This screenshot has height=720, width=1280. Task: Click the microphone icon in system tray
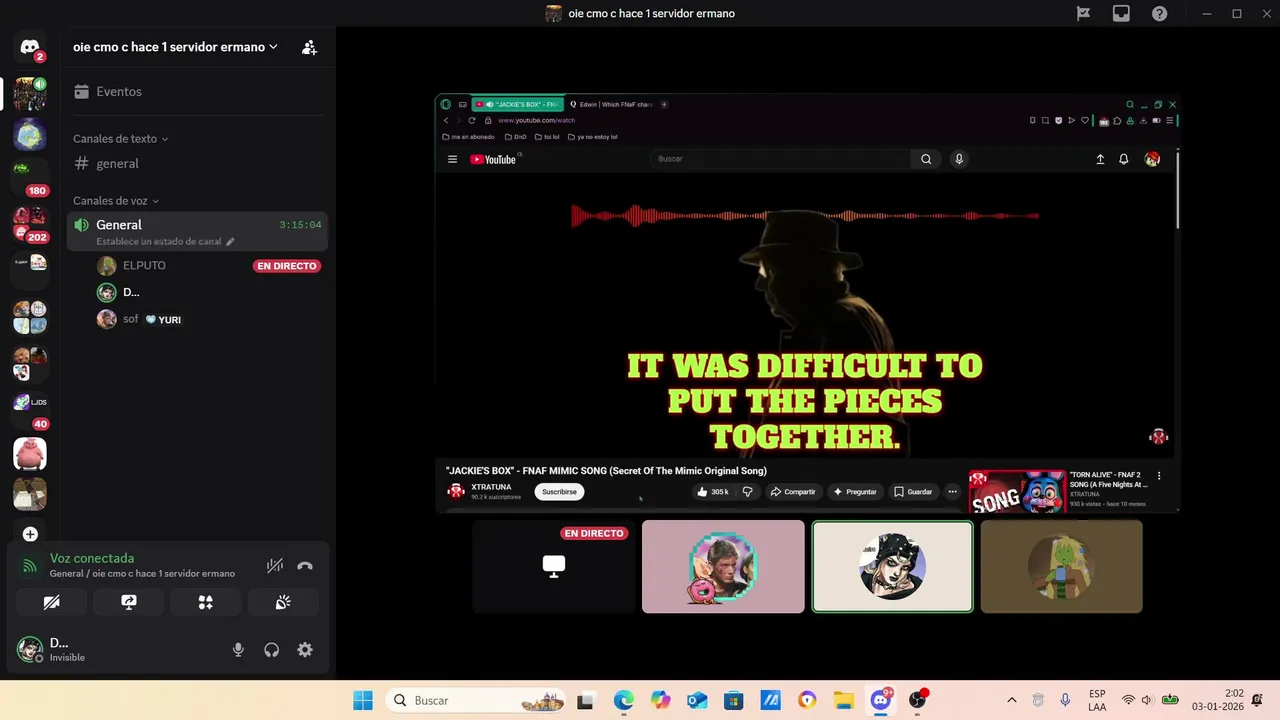[1065, 700]
